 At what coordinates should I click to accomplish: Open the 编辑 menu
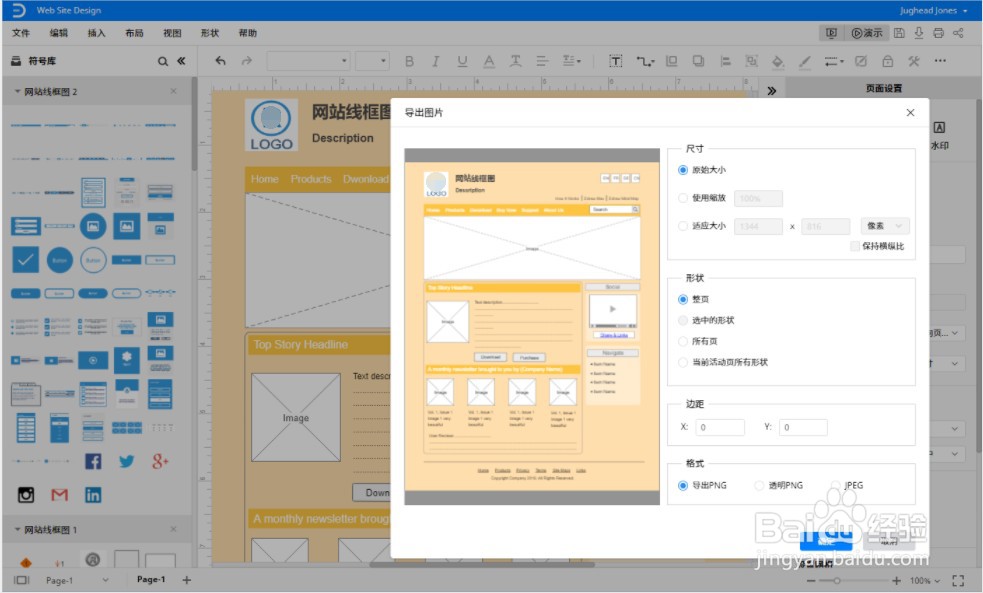click(x=58, y=33)
